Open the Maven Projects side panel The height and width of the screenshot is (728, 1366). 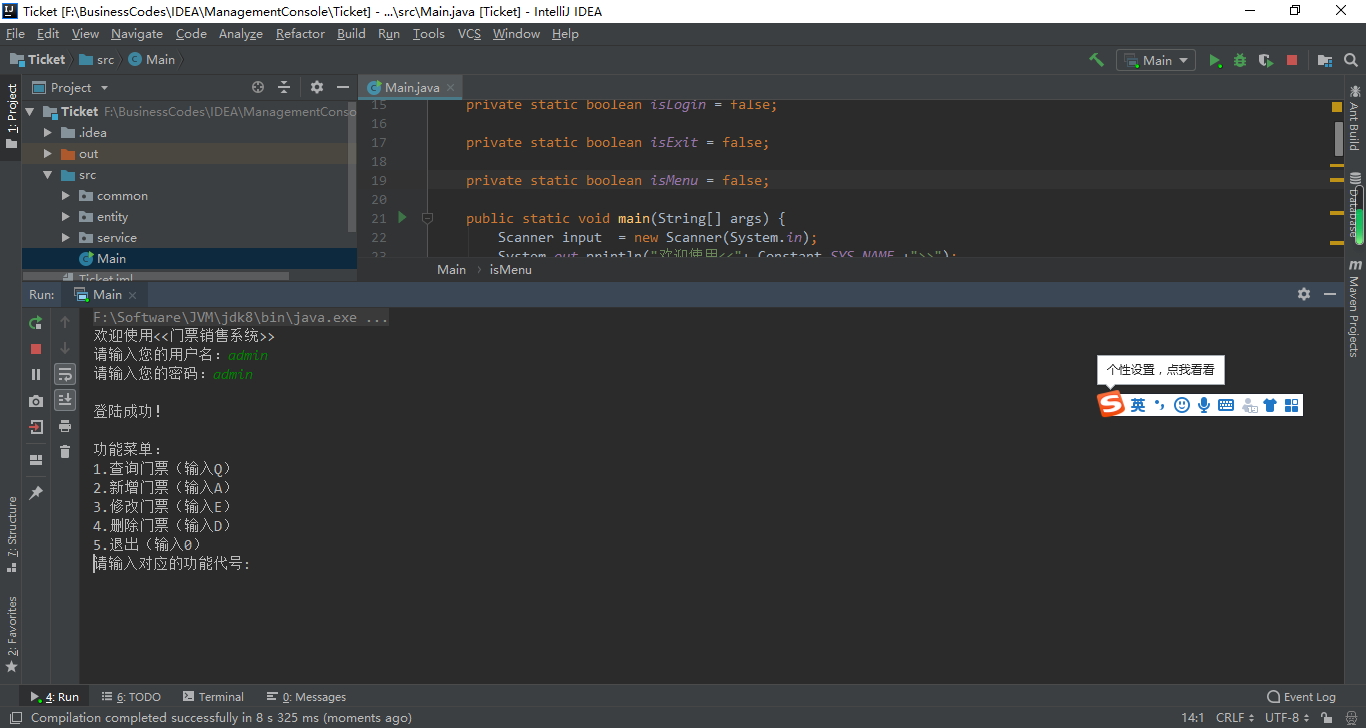click(1355, 307)
